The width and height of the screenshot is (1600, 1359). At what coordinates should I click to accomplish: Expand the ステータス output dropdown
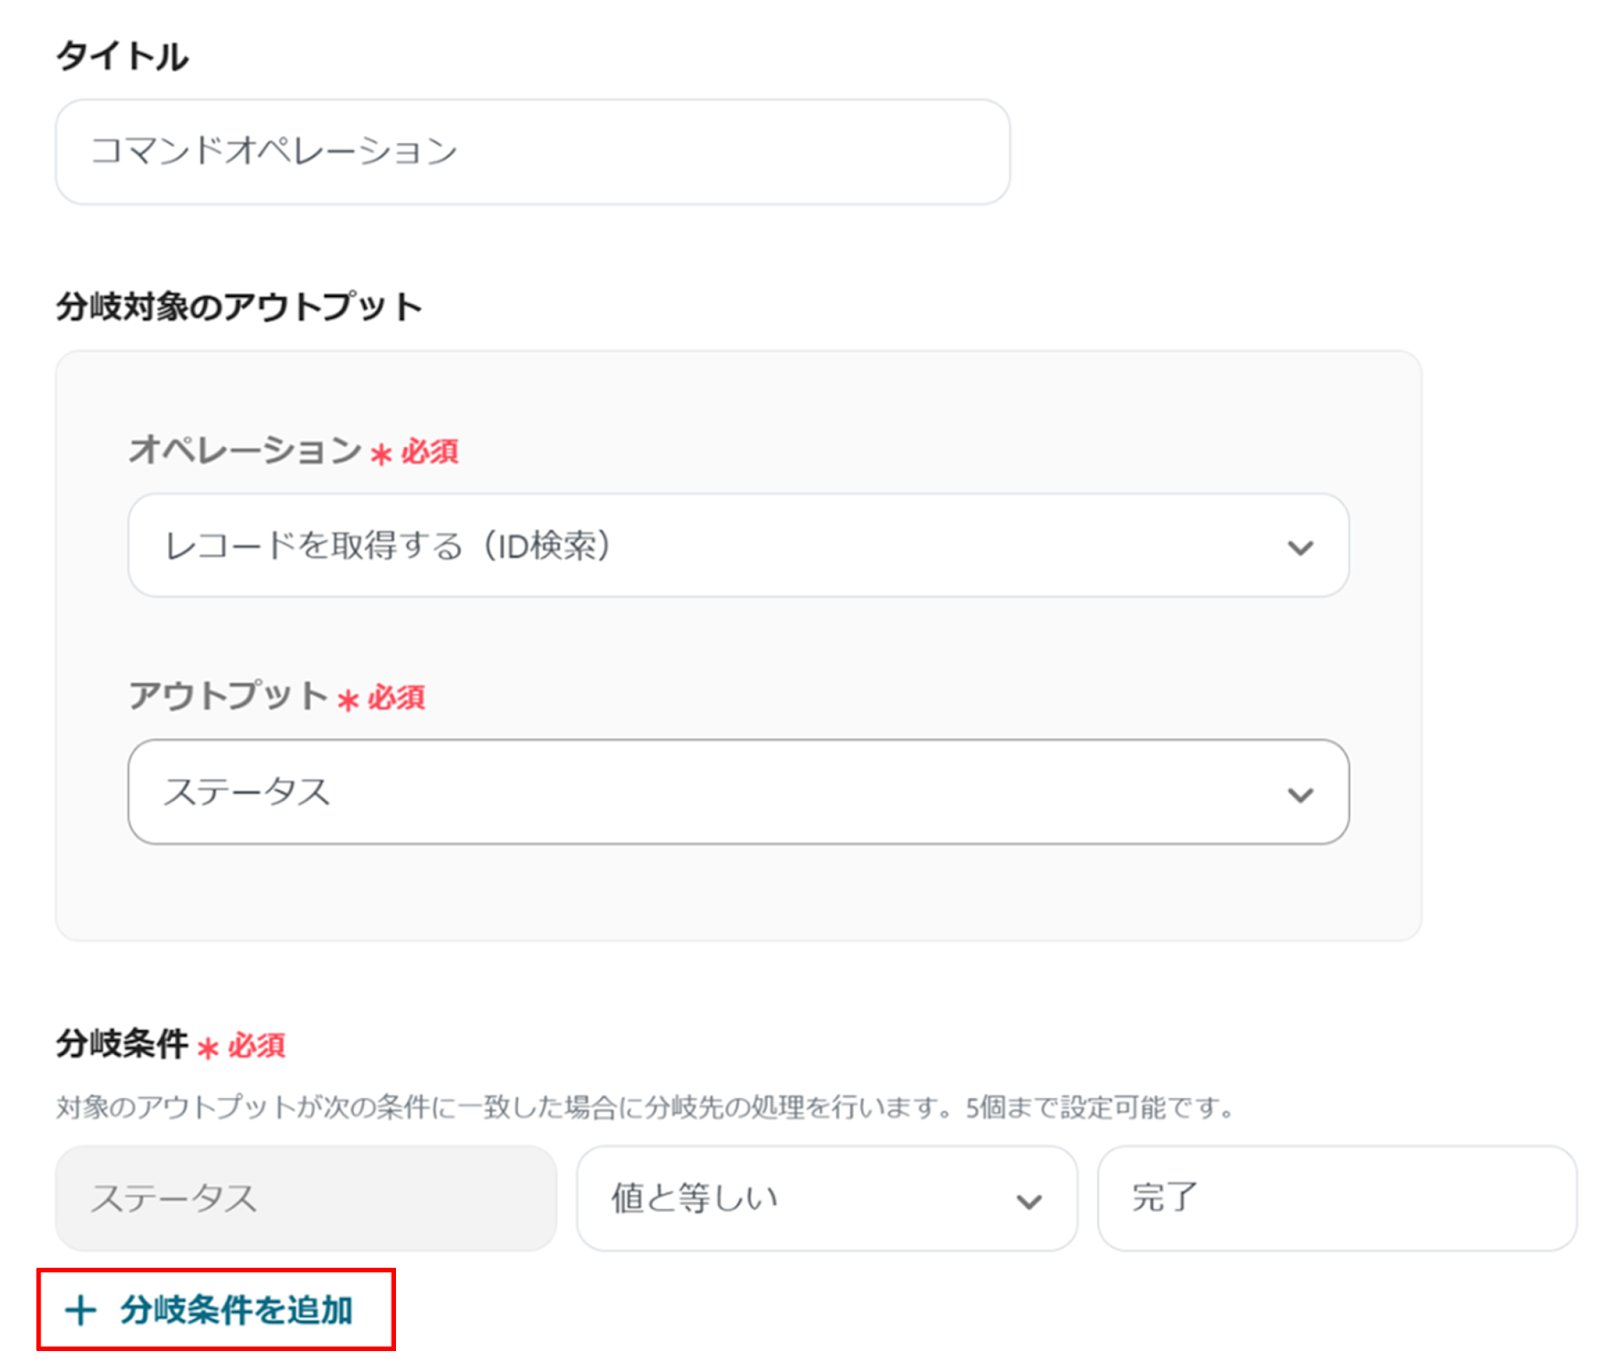tap(700, 792)
